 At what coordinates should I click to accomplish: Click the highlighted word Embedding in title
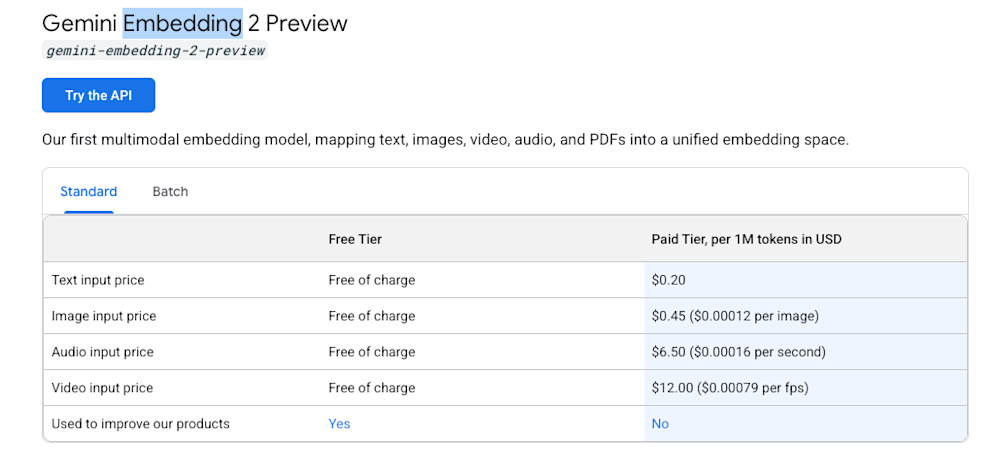click(x=183, y=24)
